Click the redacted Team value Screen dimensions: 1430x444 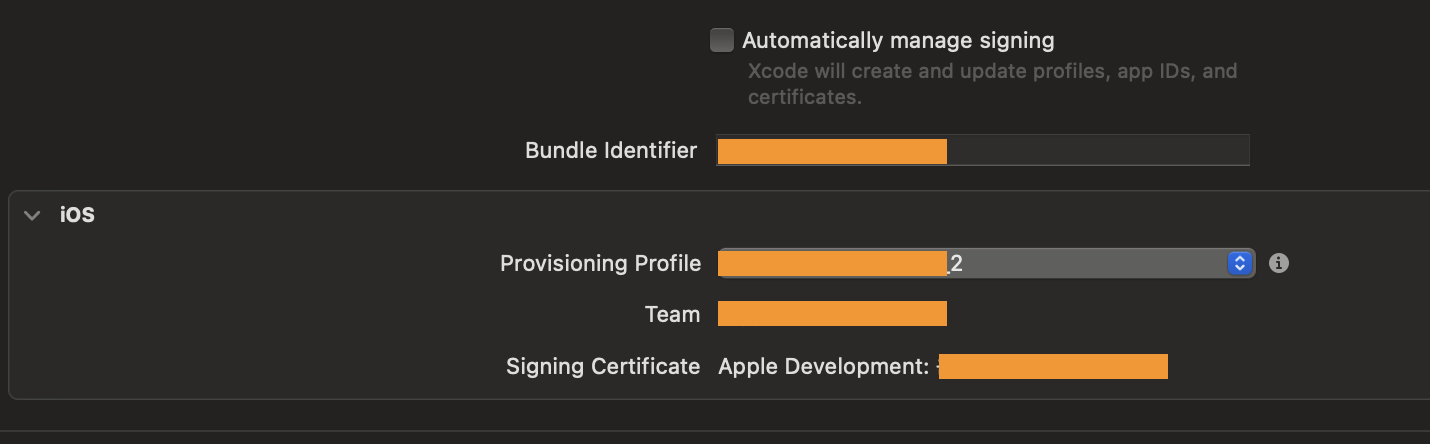click(832, 315)
